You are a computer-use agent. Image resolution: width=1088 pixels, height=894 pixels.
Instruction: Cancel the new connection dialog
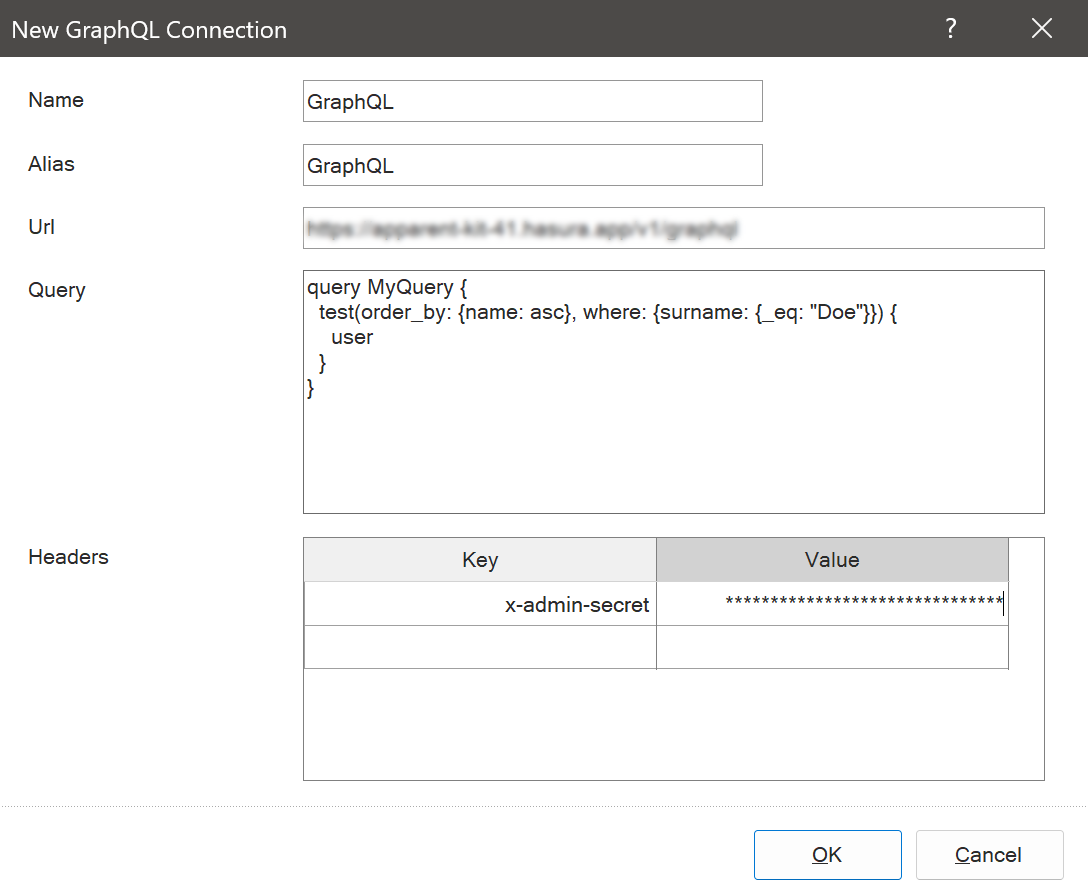989,854
